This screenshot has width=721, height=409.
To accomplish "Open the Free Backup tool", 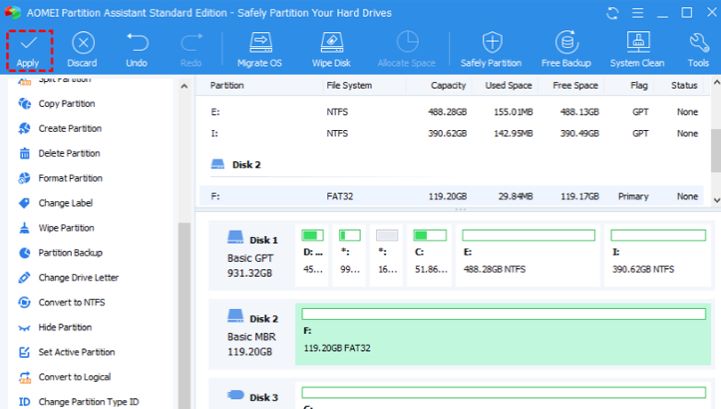I will [x=566, y=50].
